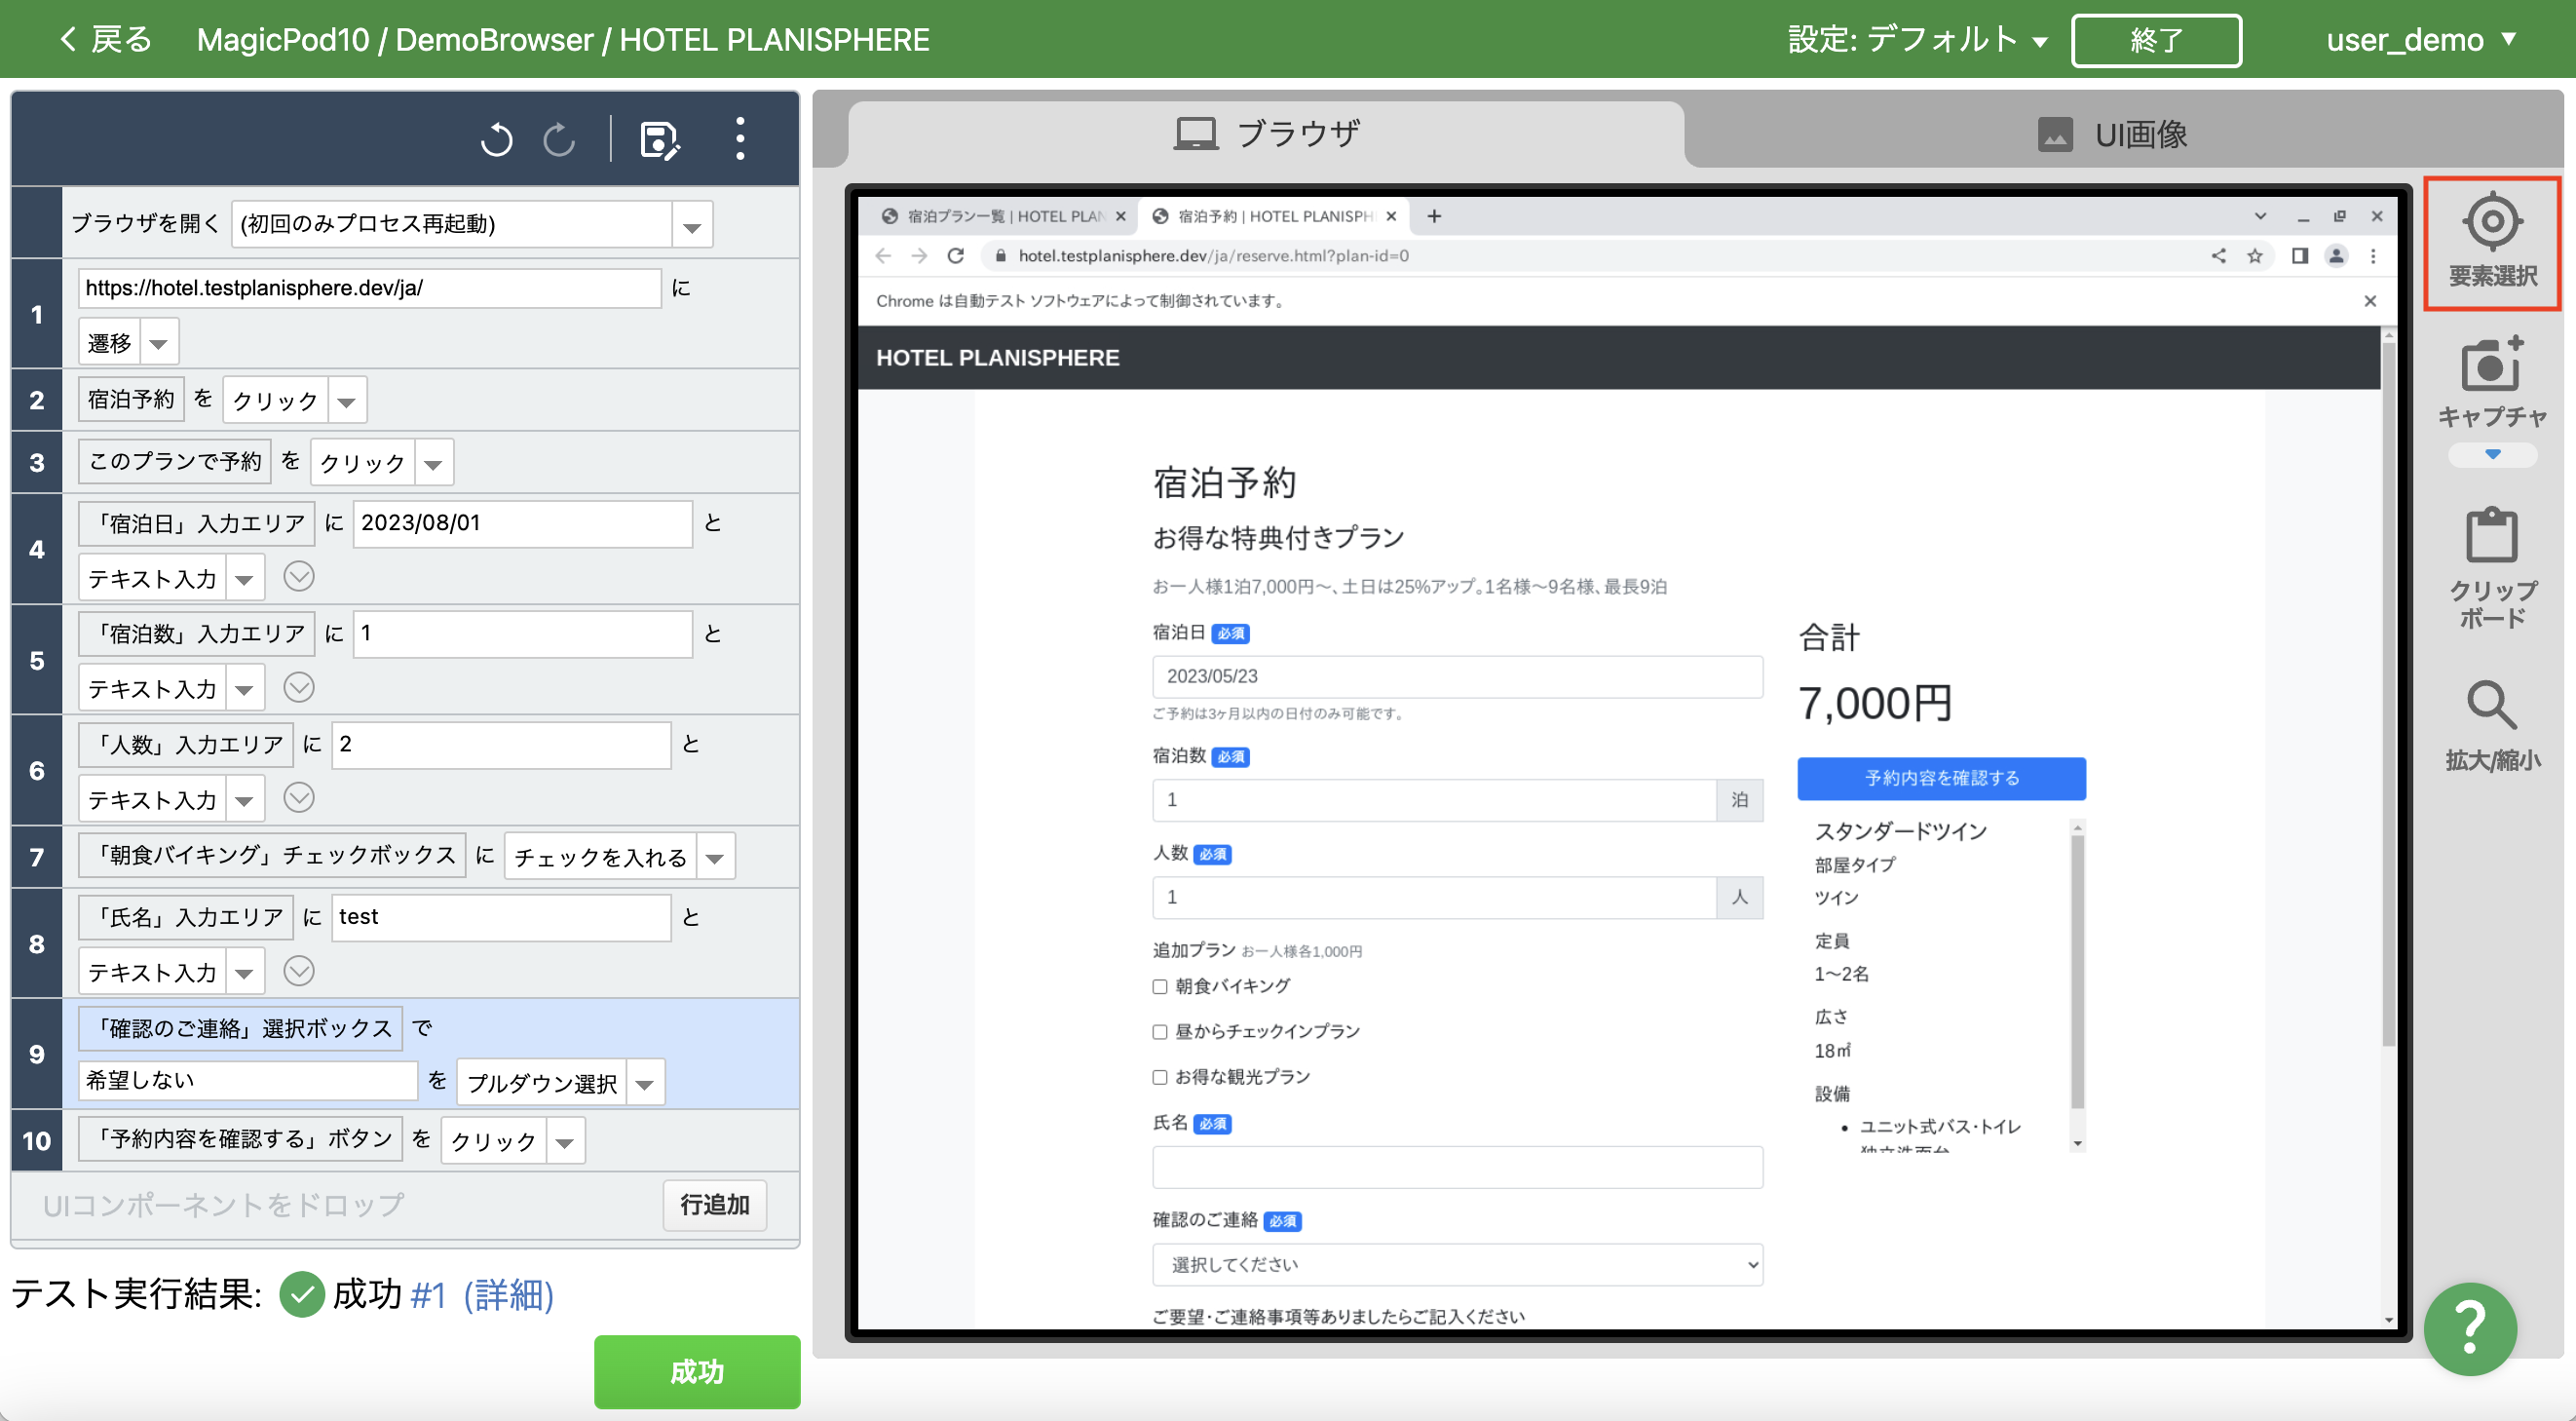
Task: Open the test result #1 link
Action: (427, 1294)
